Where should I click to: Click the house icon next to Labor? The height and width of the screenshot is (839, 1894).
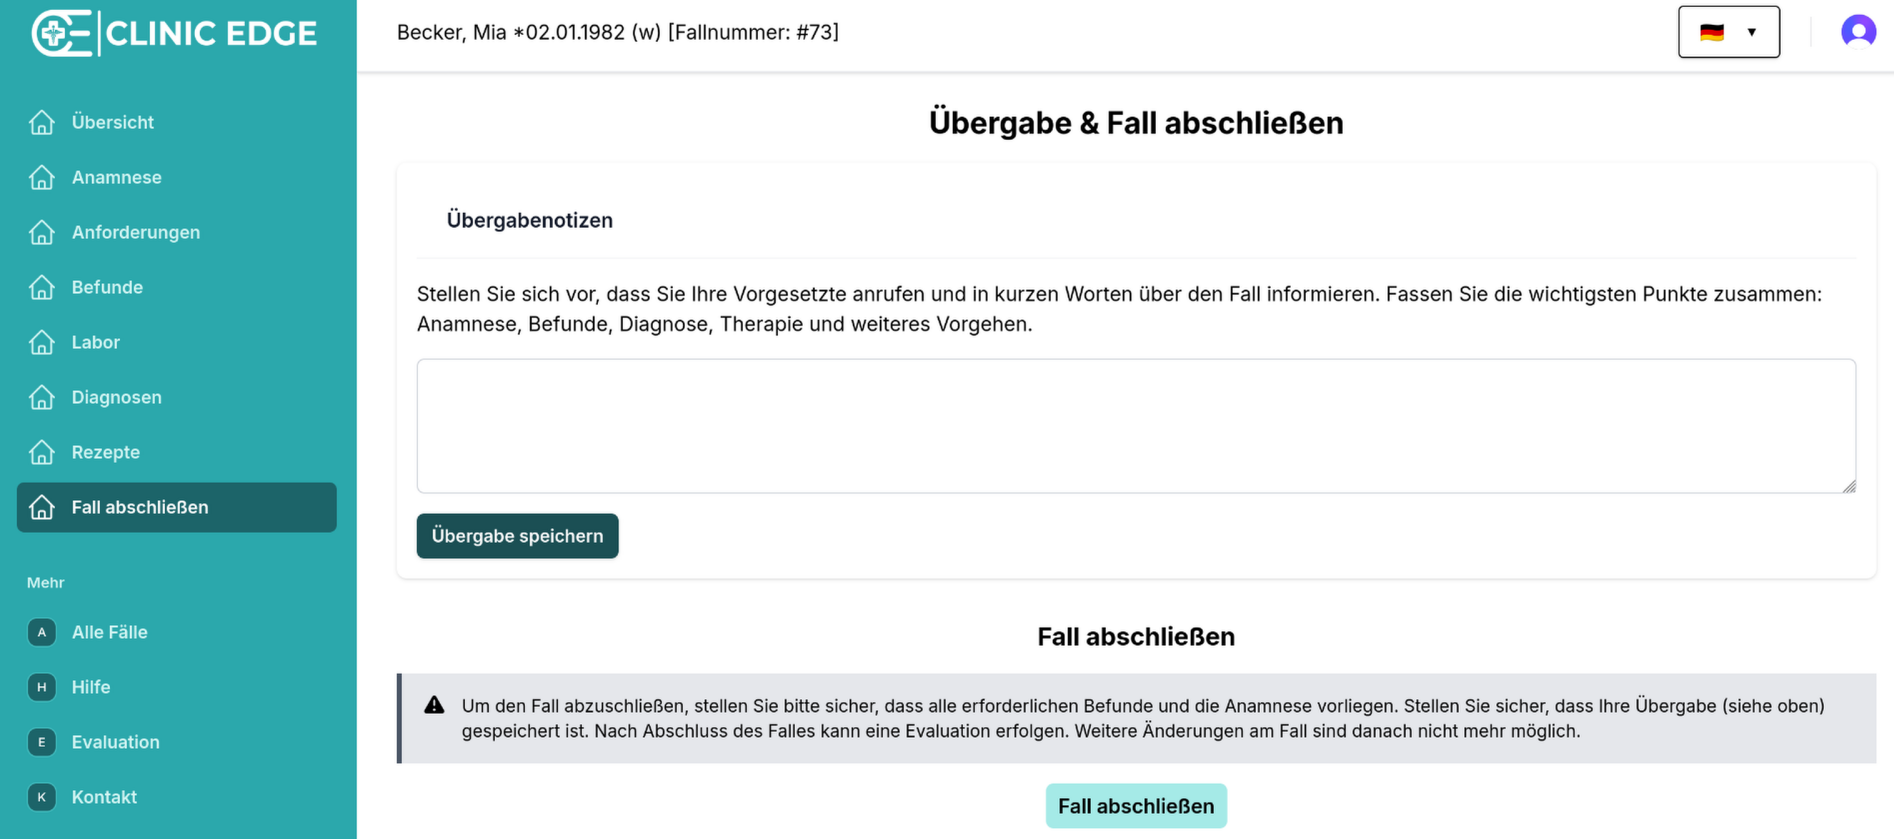coord(42,342)
